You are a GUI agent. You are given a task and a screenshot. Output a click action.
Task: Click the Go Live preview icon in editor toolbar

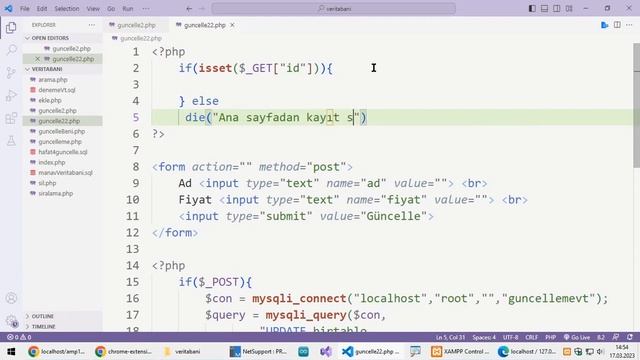click(604, 25)
